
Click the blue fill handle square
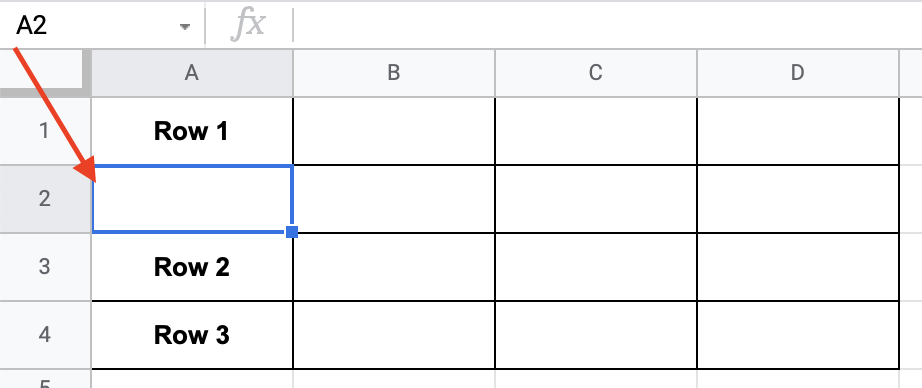tap(292, 232)
